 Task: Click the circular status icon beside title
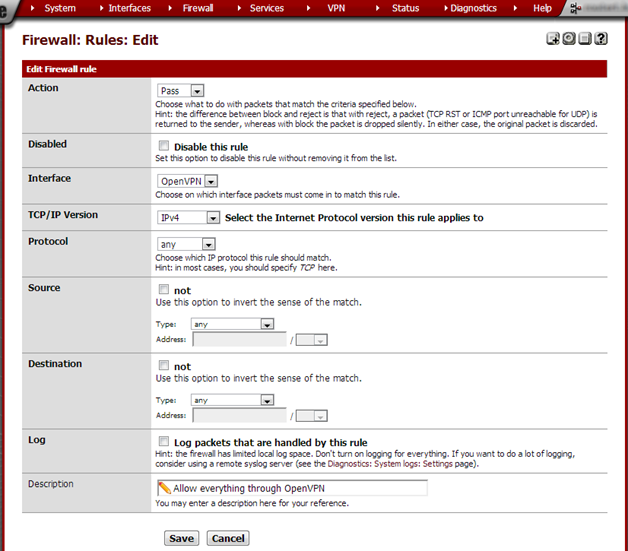point(569,38)
